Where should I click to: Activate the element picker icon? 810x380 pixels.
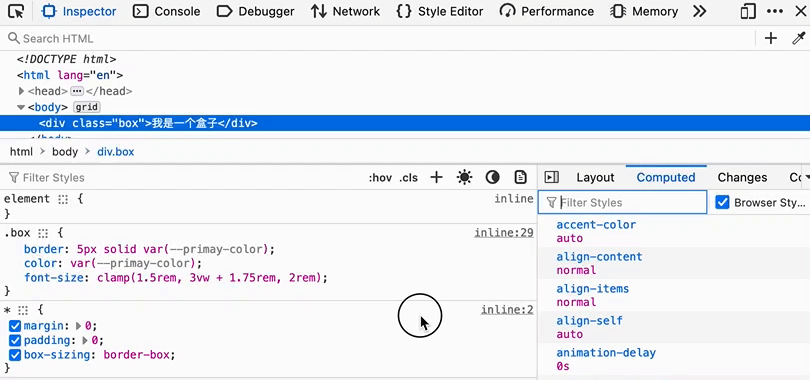point(17,11)
